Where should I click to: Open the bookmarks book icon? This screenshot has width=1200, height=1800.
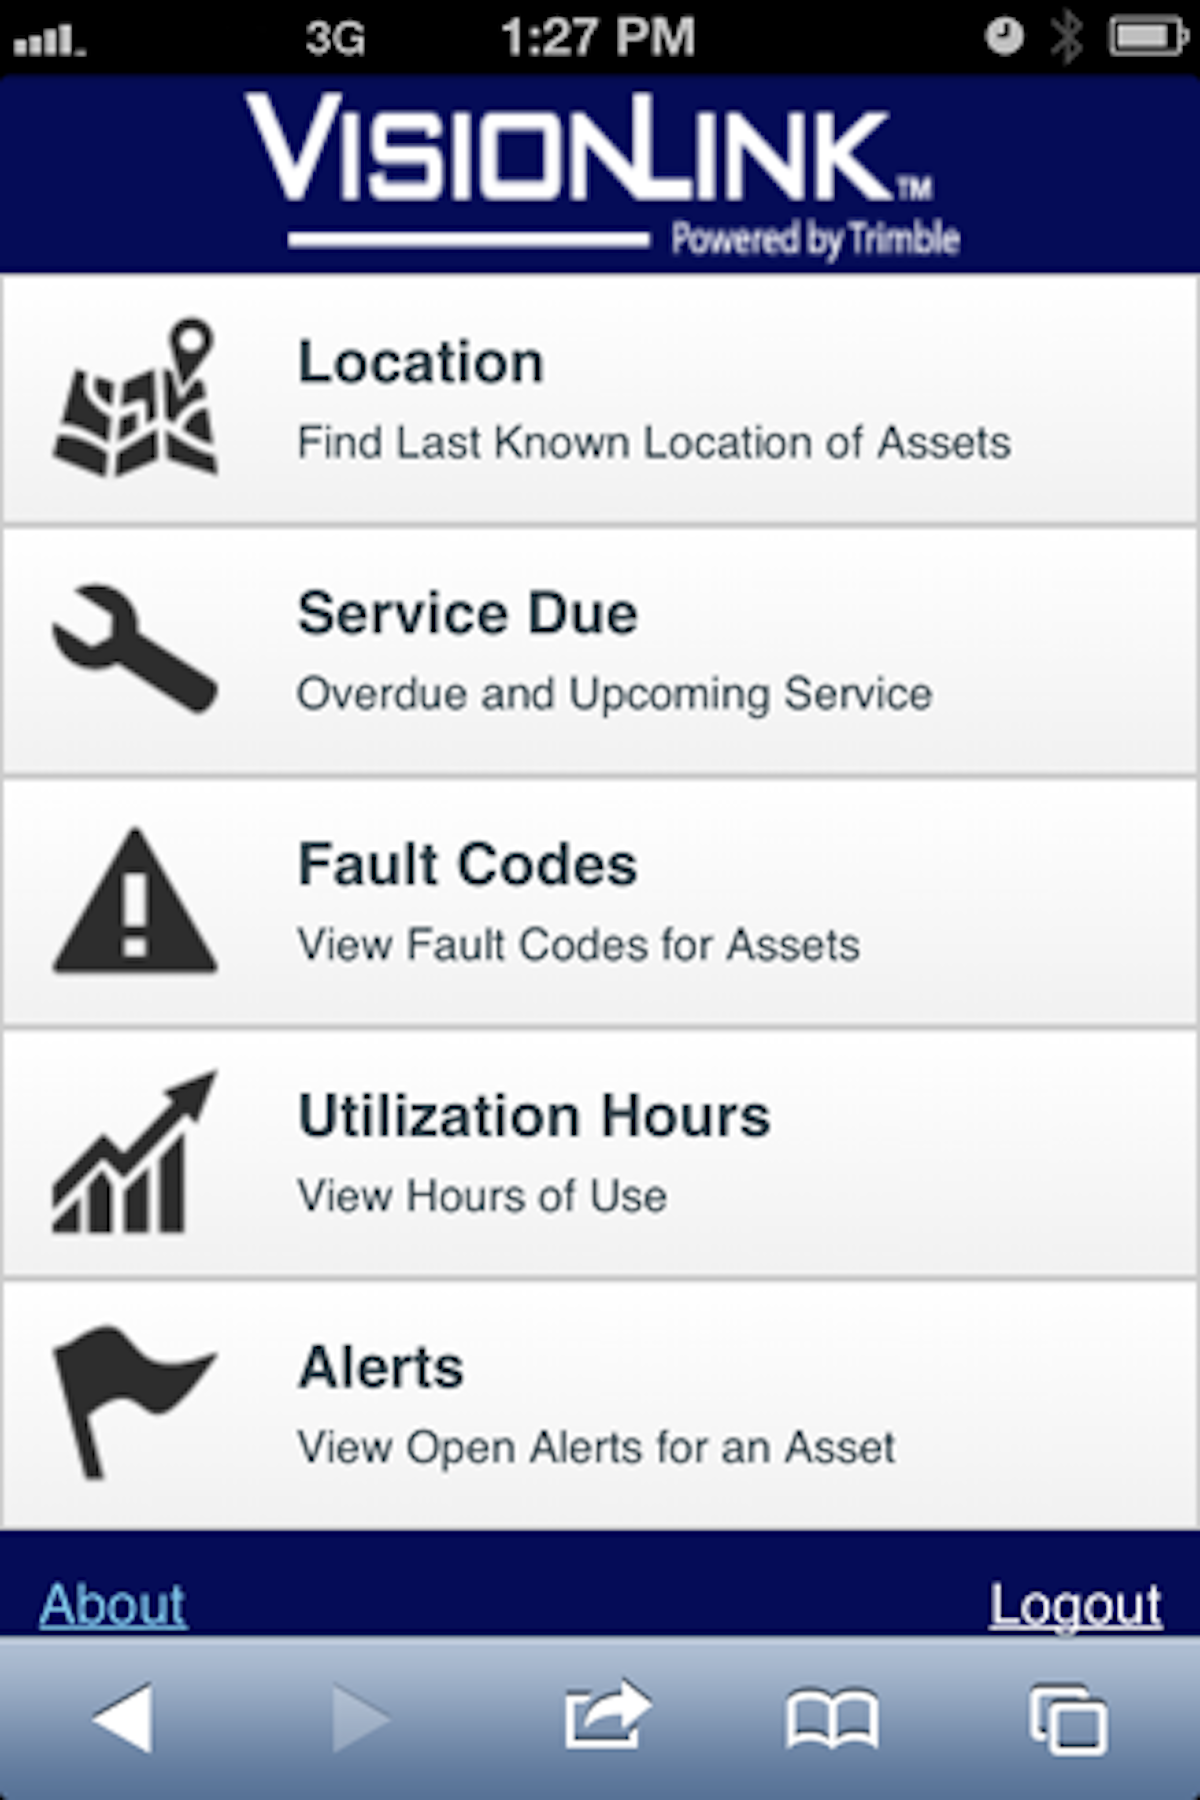pyautogui.click(x=832, y=1718)
